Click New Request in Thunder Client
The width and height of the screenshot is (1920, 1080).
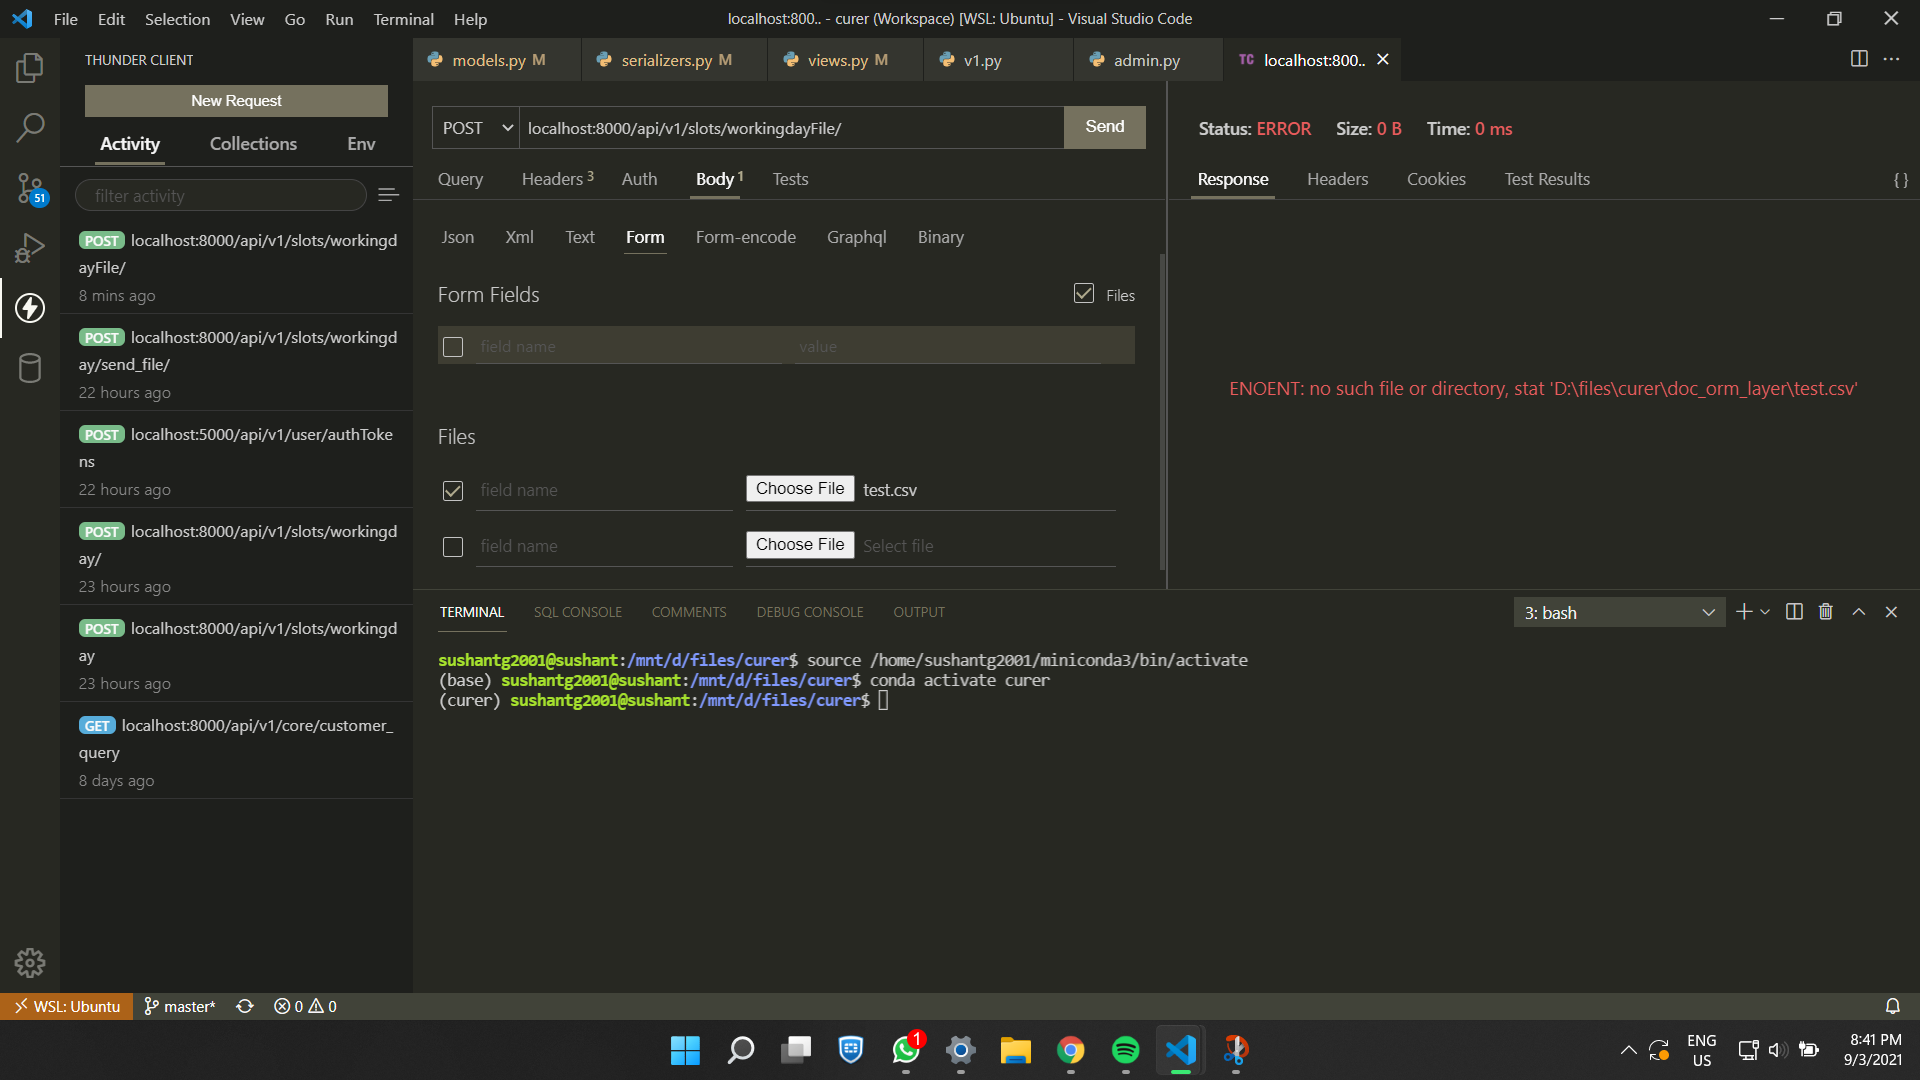tap(236, 100)
